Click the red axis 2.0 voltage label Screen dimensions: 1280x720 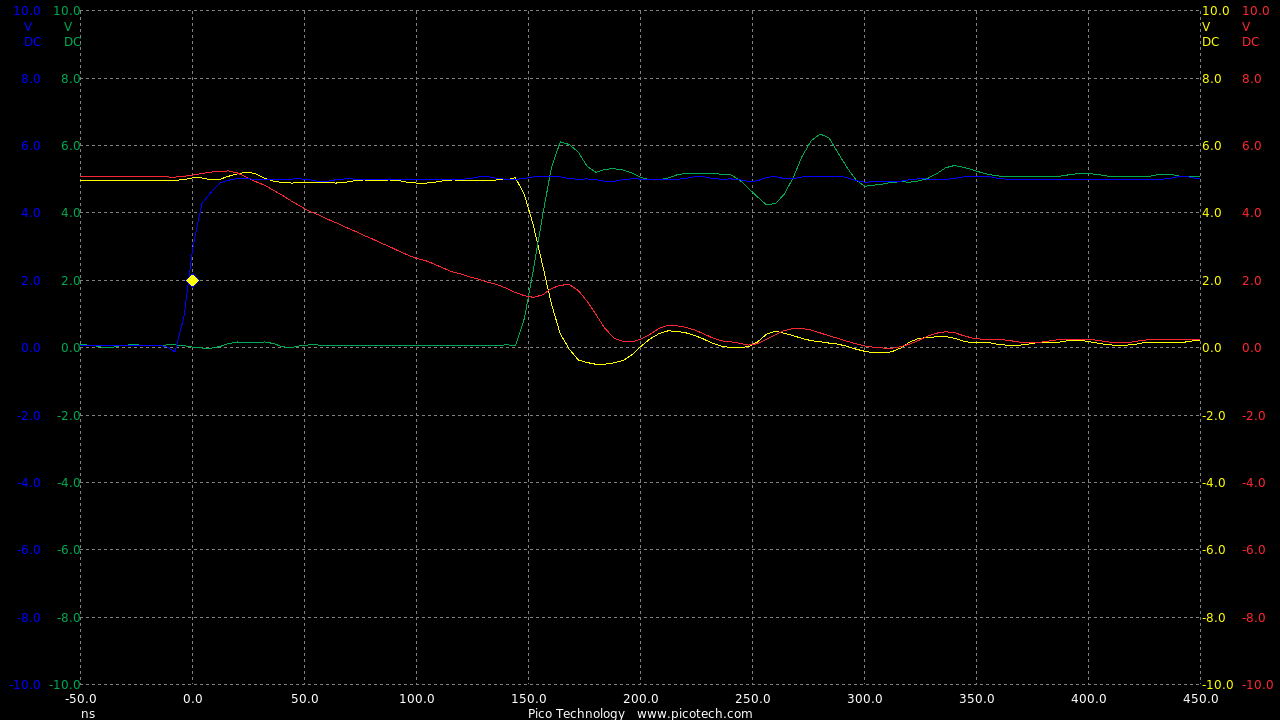click(x=1251, y=281)
